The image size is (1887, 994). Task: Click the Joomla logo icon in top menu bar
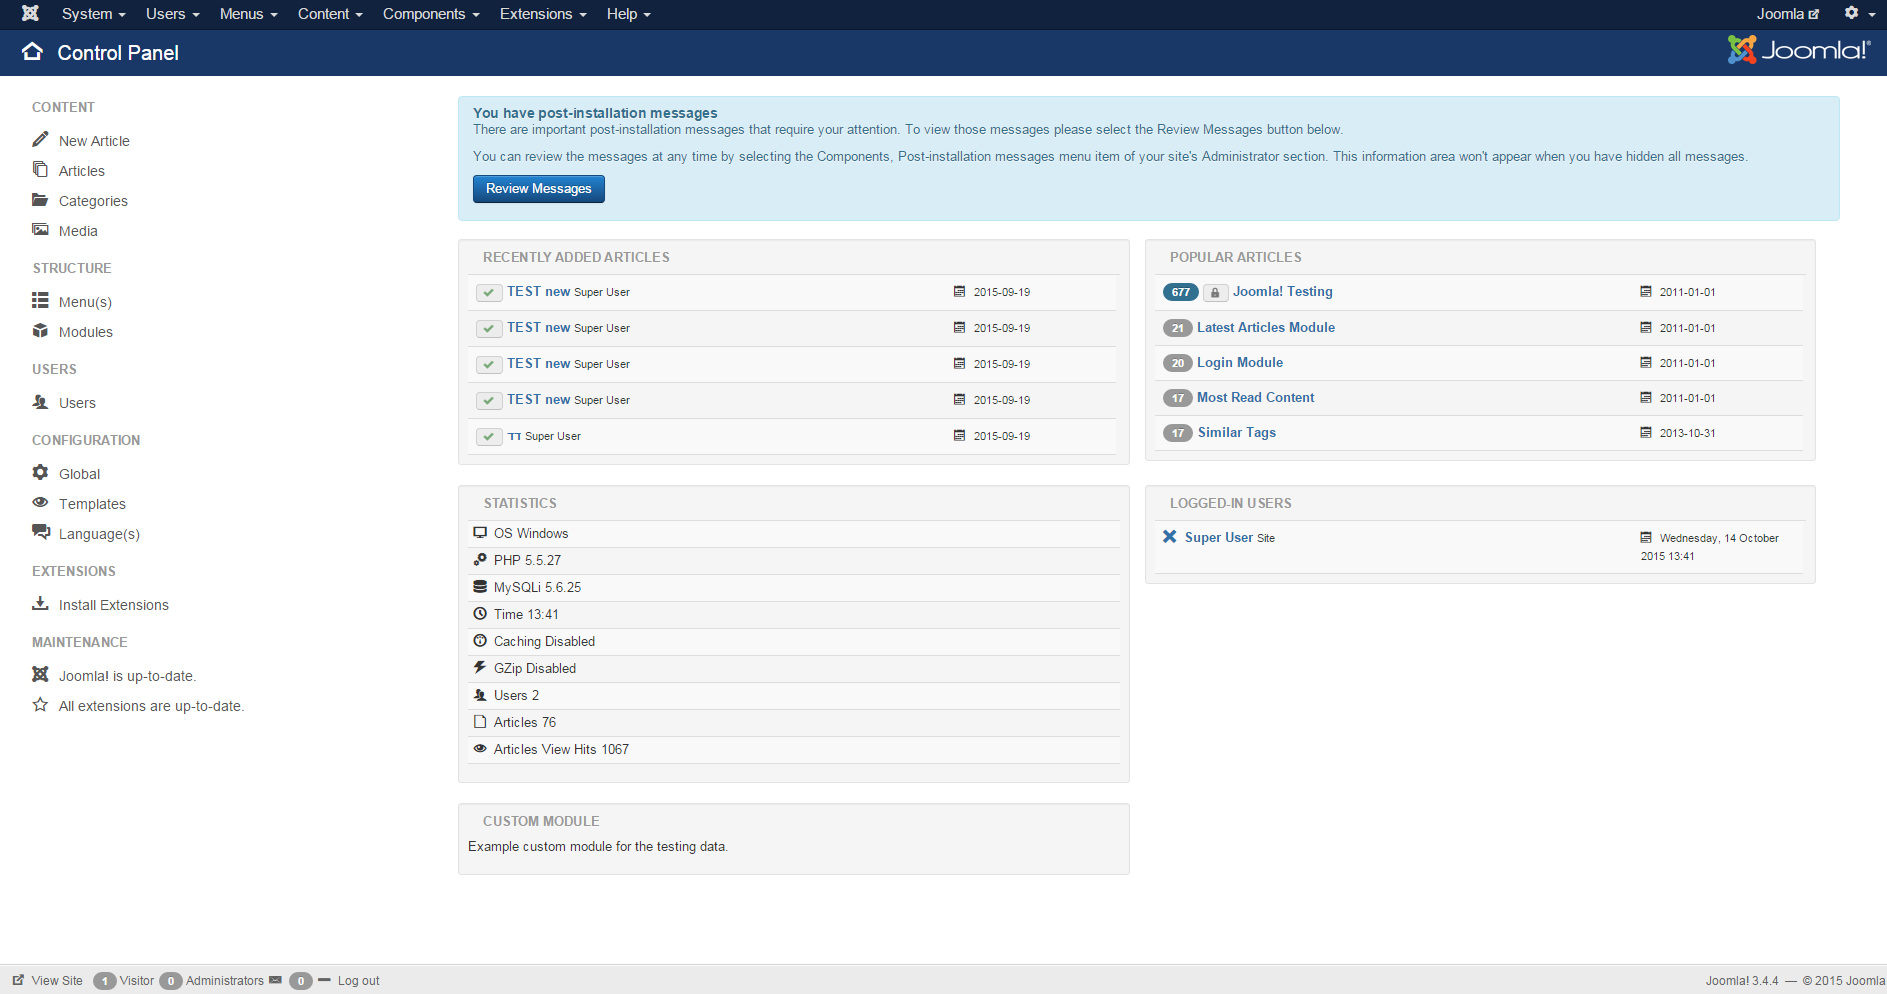[x=30, y=14]
